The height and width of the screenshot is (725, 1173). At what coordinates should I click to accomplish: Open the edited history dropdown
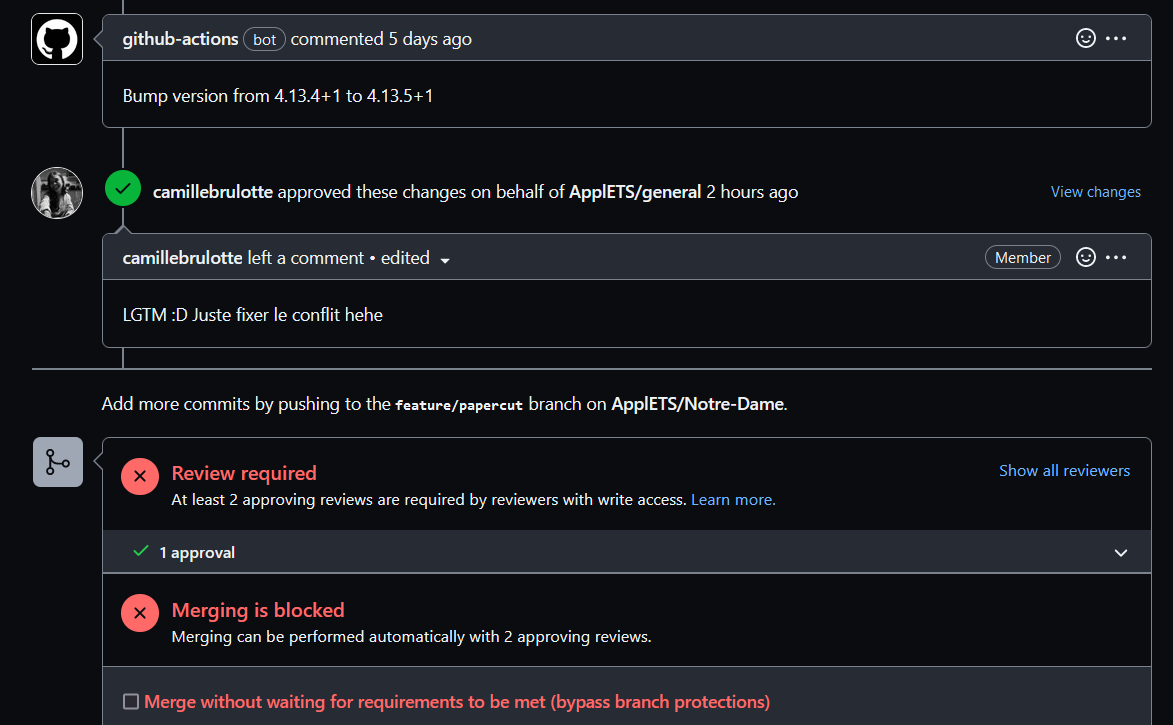(445, 259)
